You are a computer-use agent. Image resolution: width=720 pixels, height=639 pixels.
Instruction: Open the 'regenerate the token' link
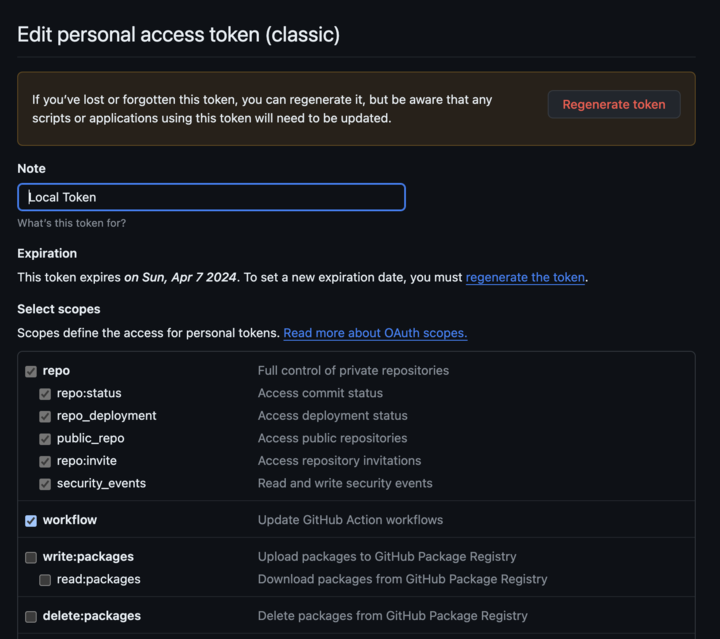pos(525,277)
